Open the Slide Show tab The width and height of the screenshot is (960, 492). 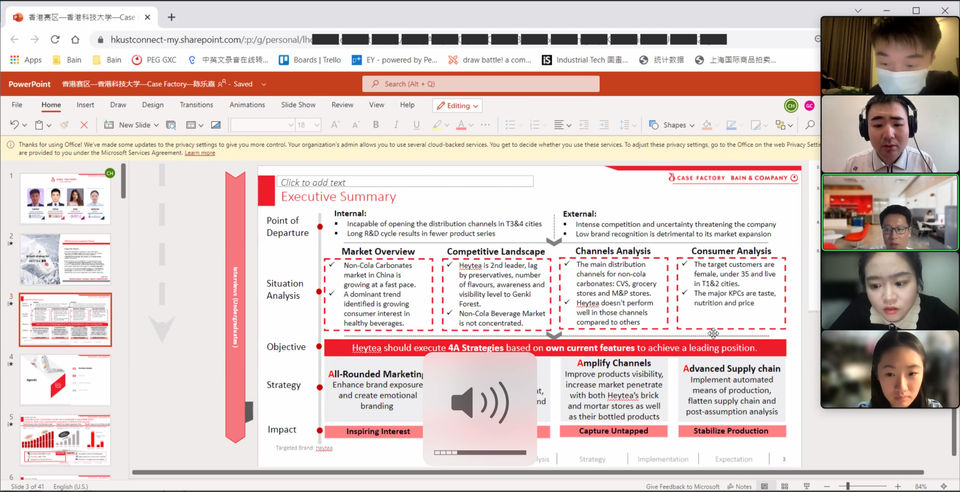[x=298, y=105]
